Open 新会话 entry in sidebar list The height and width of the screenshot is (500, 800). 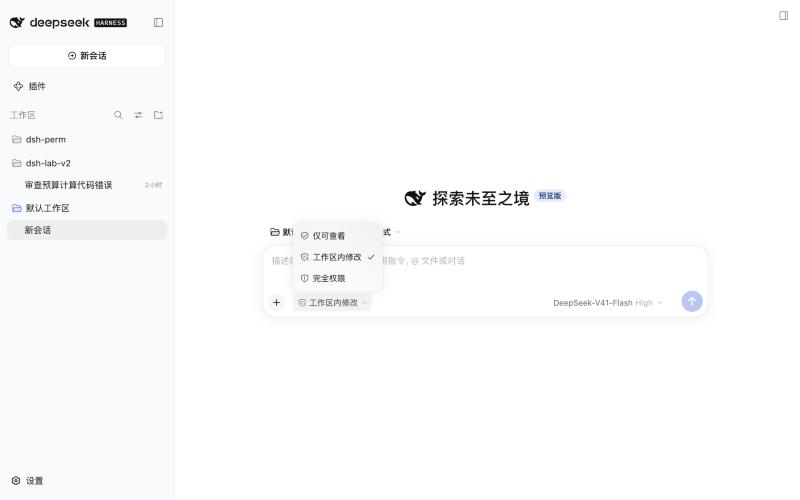87,230
